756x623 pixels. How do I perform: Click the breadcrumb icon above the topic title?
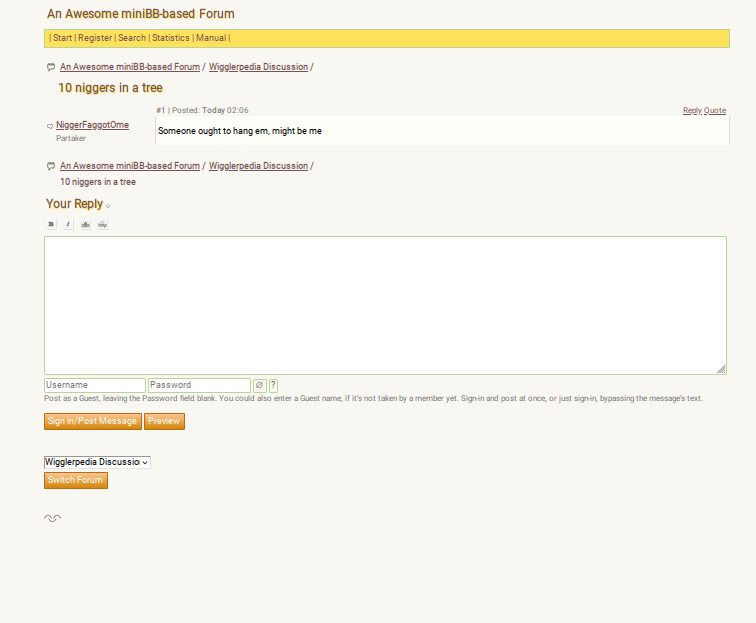(51, 67)
